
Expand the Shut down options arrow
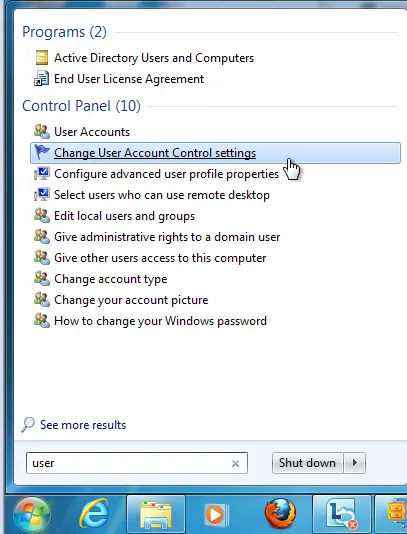pos(355,463)
